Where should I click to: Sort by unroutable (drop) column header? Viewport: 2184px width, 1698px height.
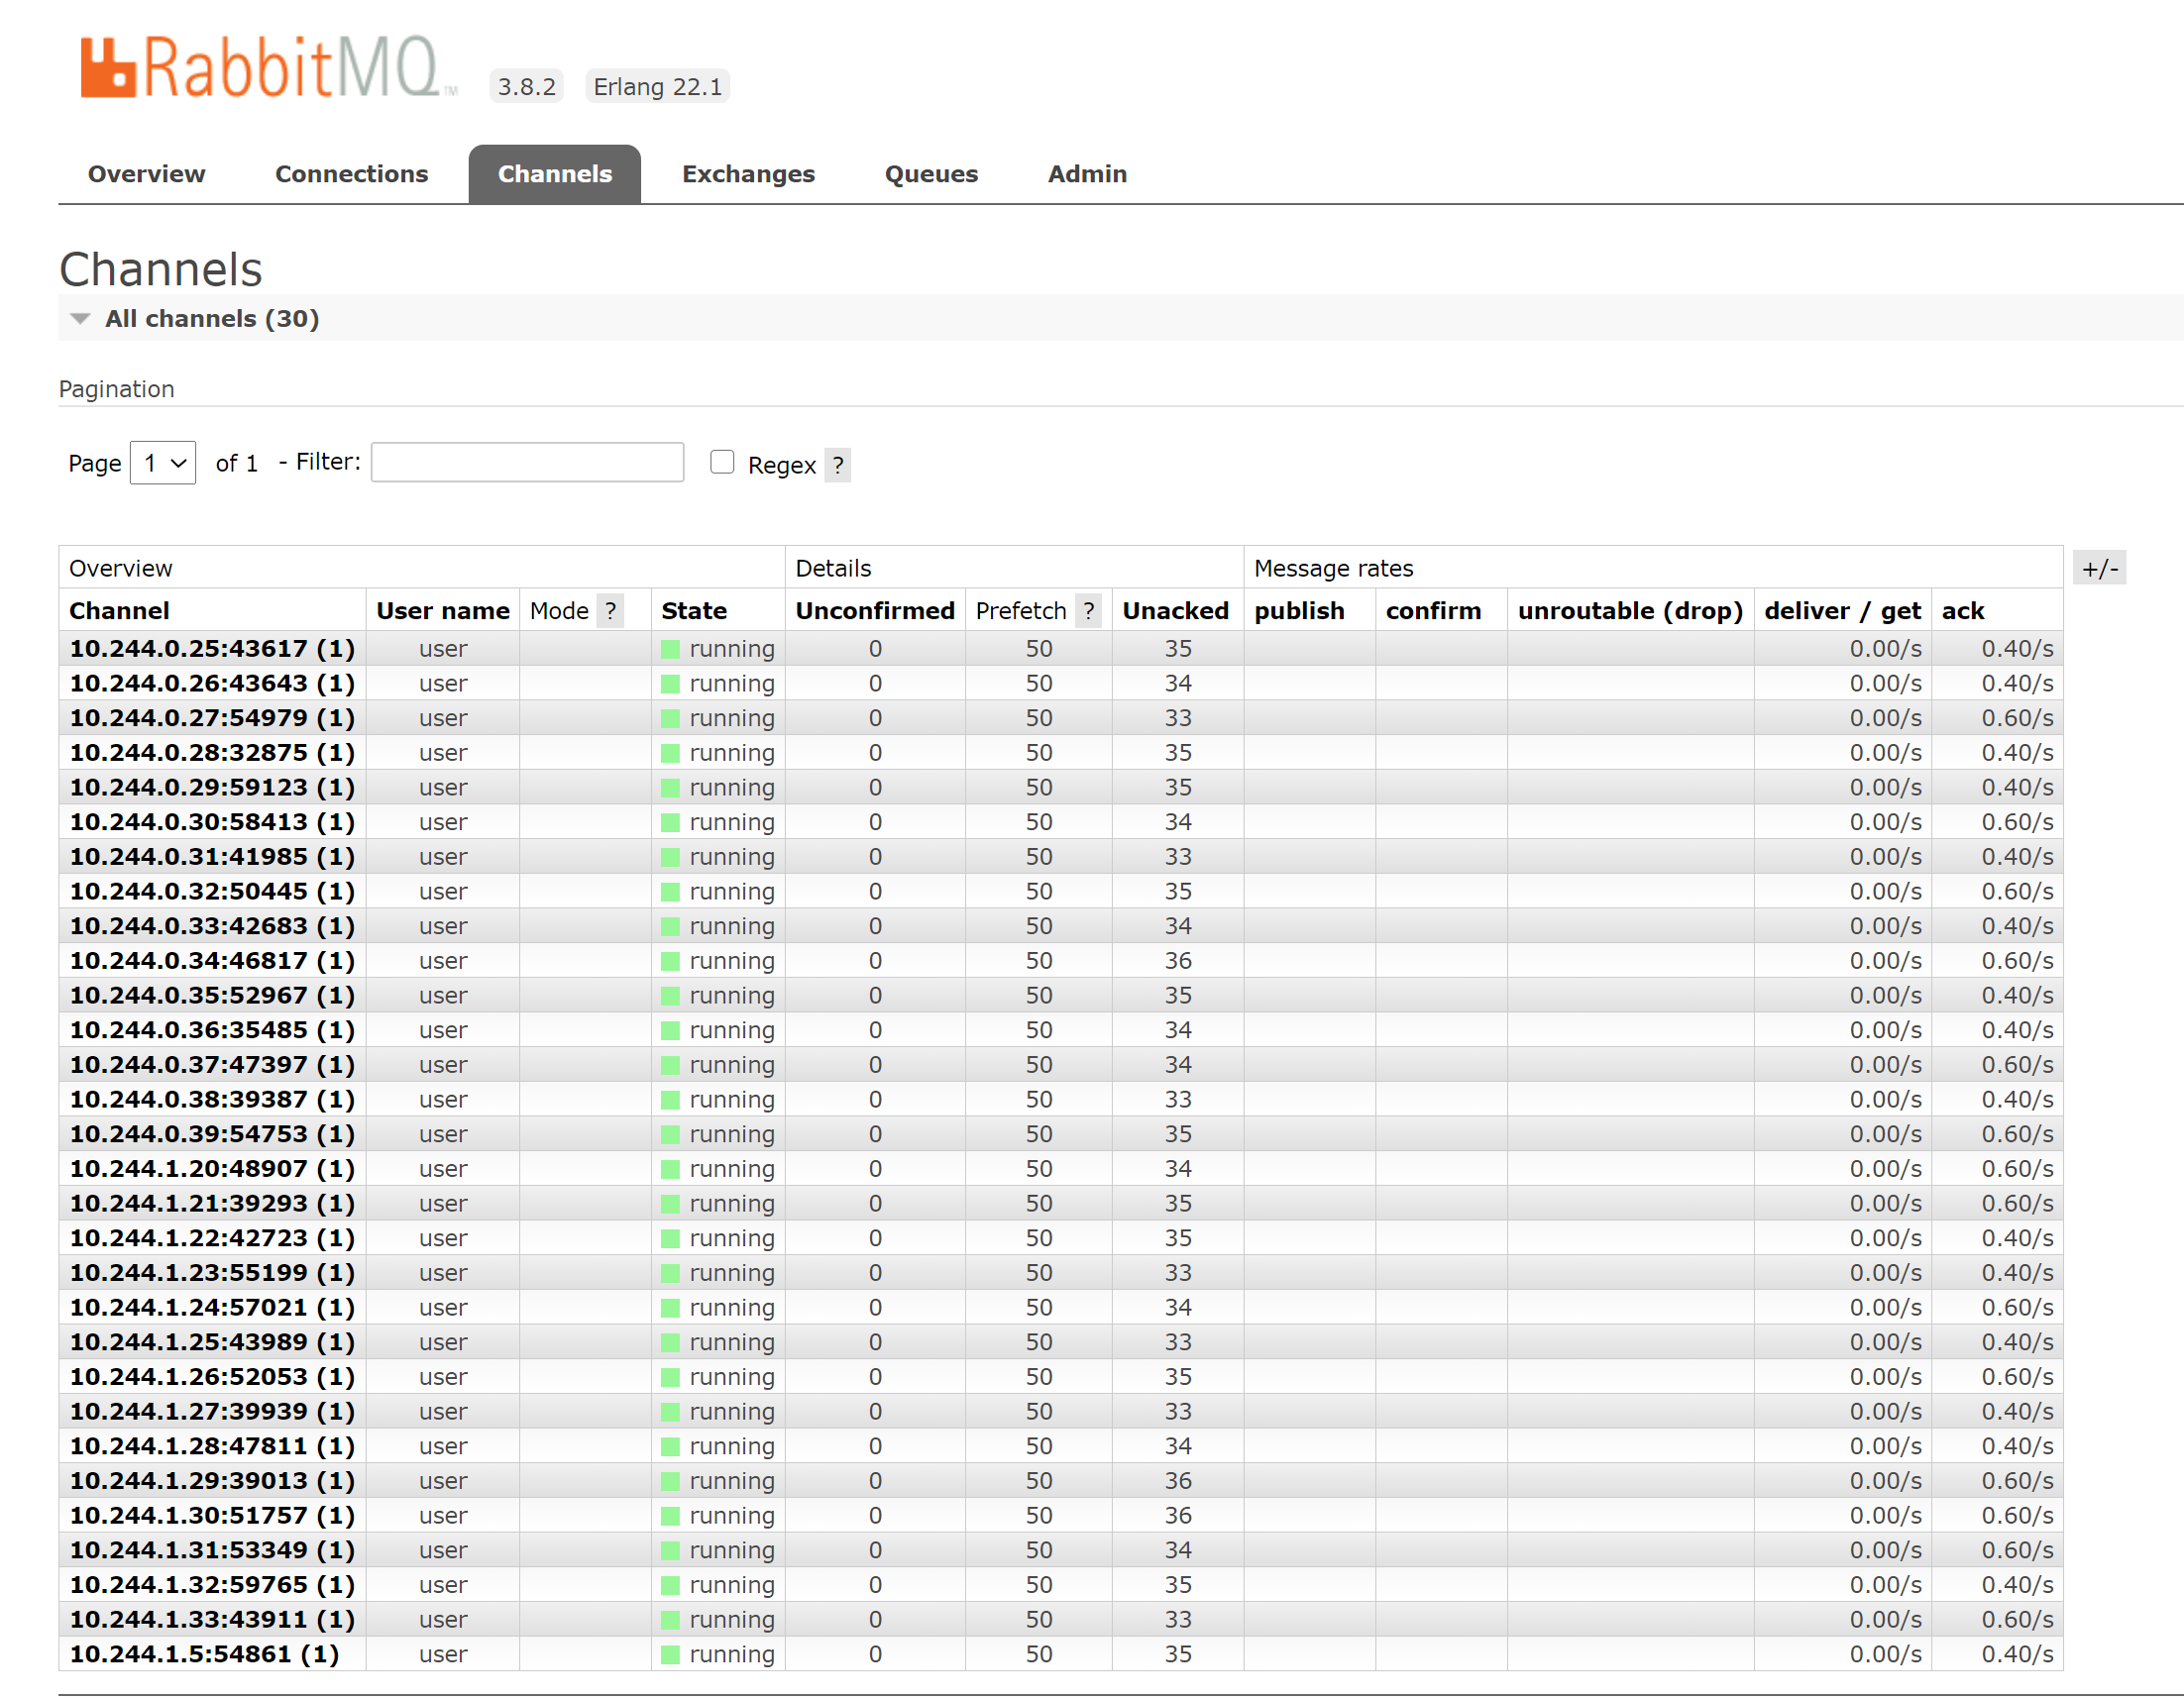(1630, 611)
